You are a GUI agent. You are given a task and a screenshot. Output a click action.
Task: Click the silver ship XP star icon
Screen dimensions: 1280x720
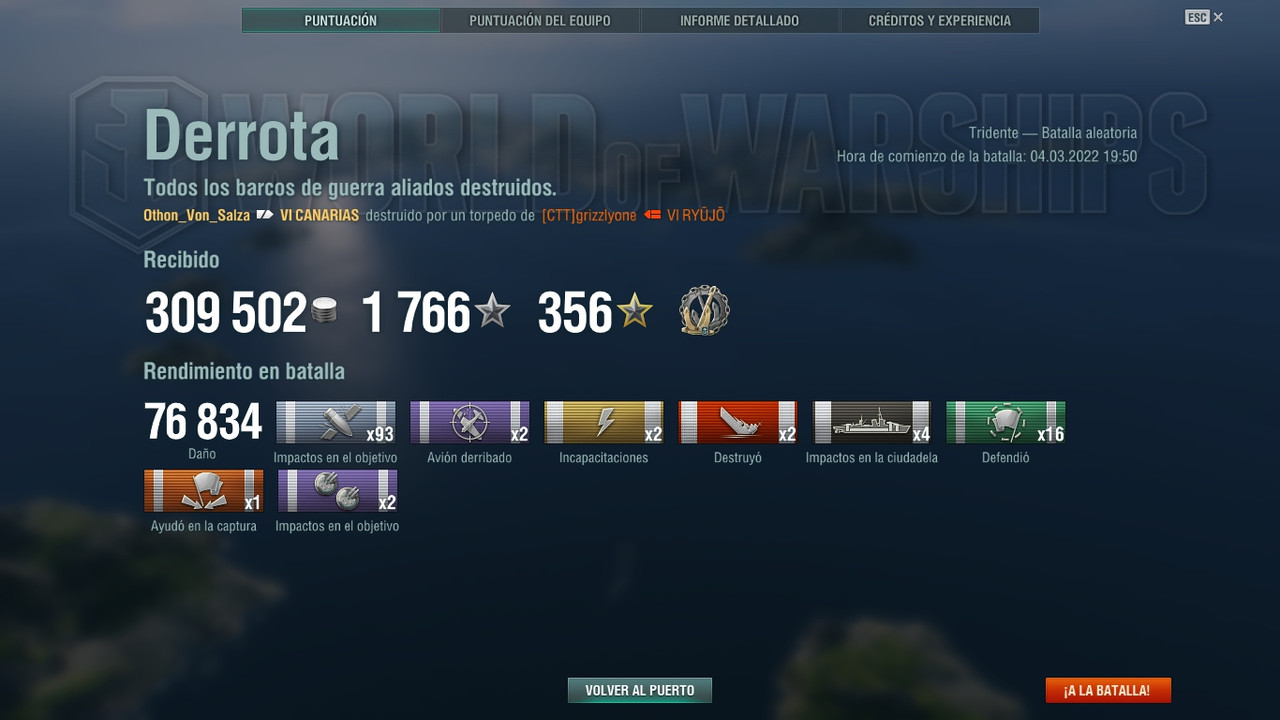coord(492,312)
